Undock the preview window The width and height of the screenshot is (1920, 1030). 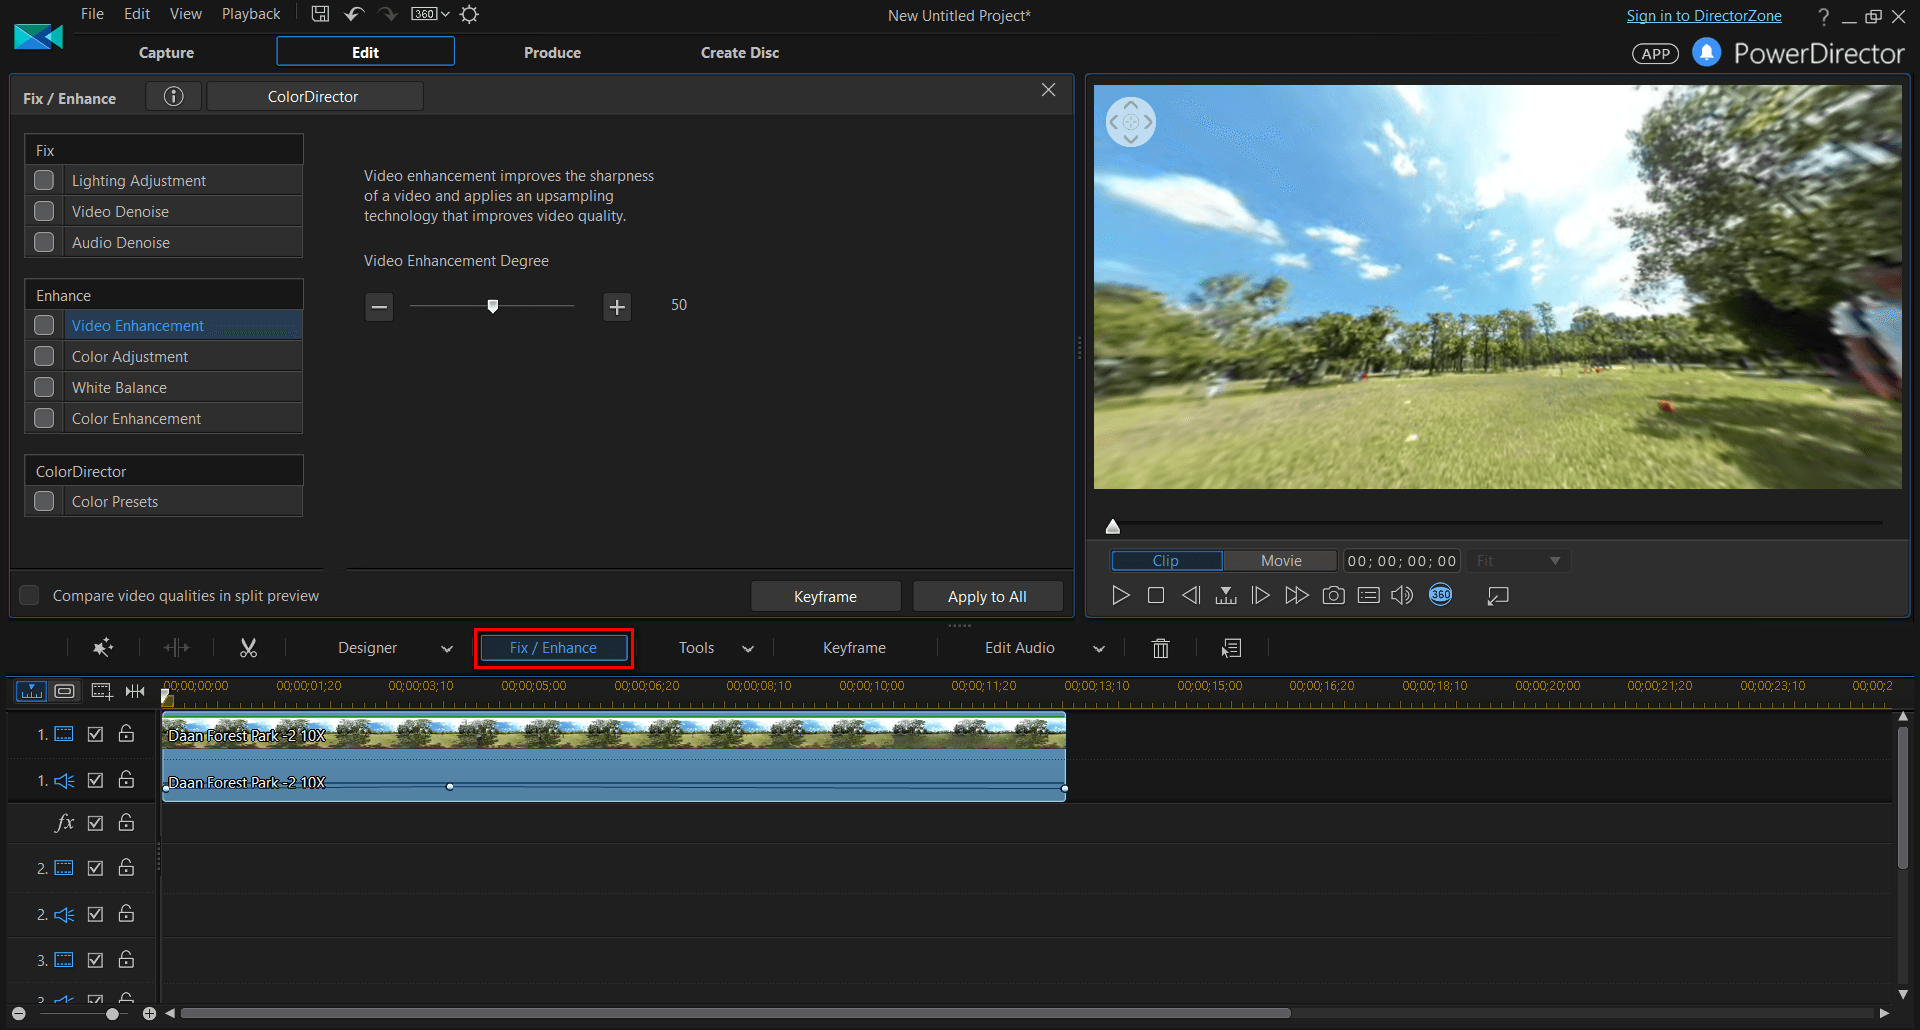(x=1497, y=595)
